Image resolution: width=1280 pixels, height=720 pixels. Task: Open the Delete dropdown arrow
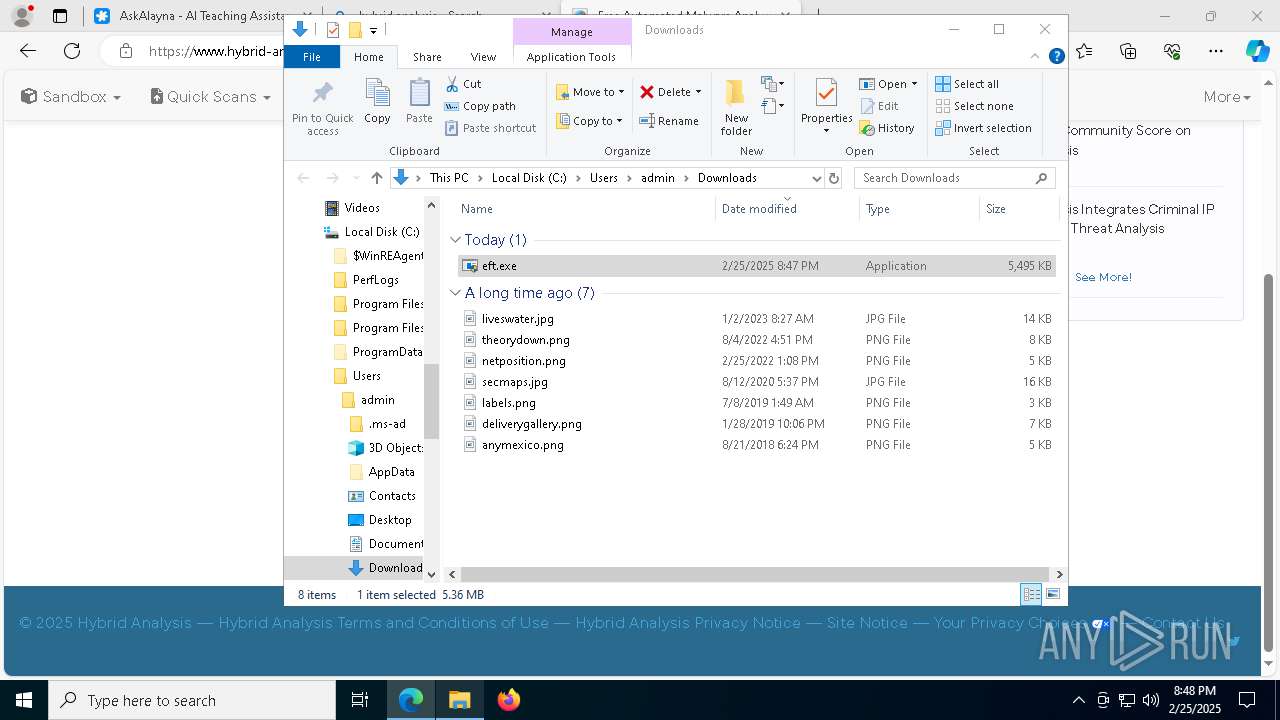pos(698,92)
